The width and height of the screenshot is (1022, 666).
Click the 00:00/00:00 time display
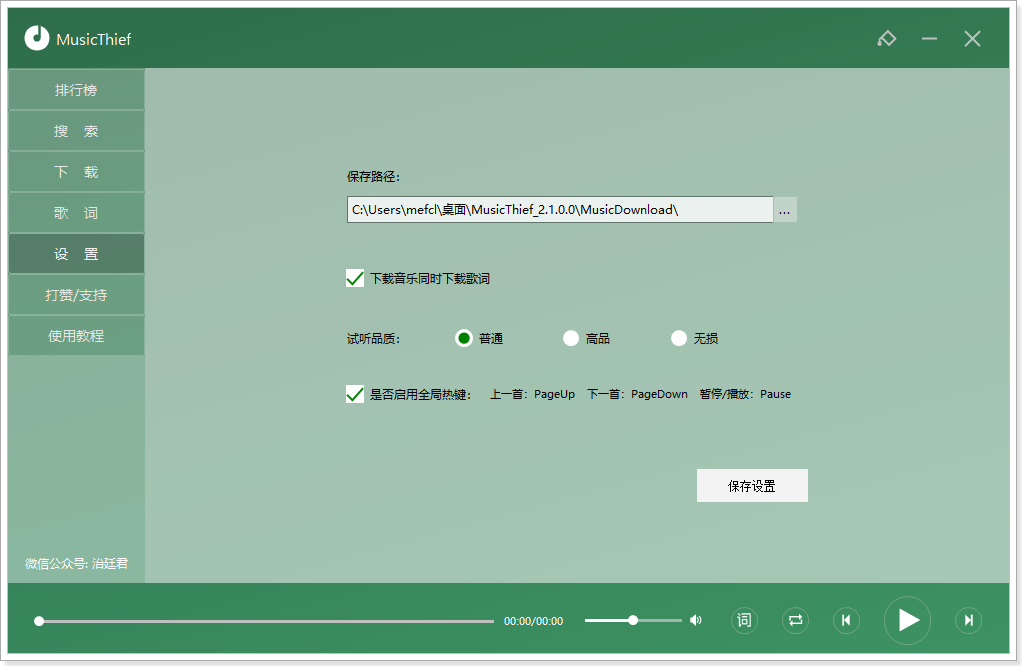533,621
